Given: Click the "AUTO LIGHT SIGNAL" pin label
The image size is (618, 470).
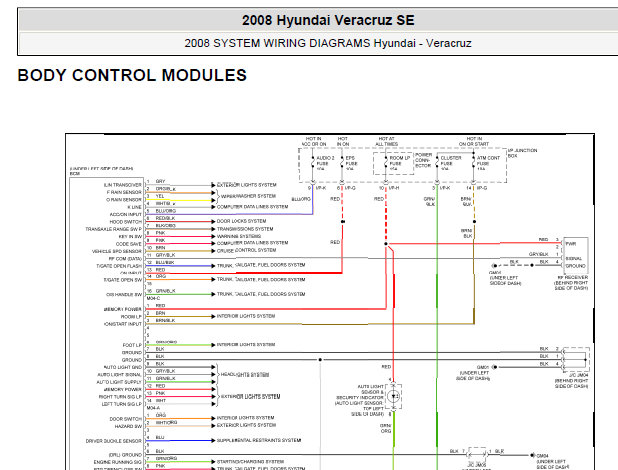Looking at the screenshot, I should 119,375.
